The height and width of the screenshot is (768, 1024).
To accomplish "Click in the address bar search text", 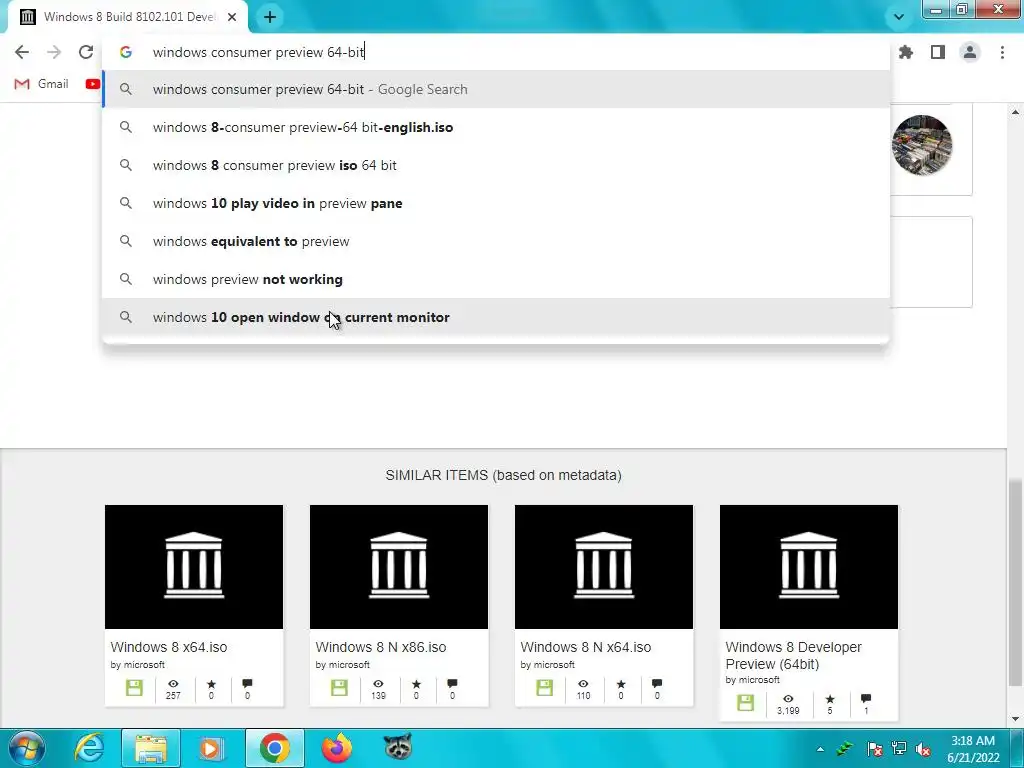I will (259, 52).
